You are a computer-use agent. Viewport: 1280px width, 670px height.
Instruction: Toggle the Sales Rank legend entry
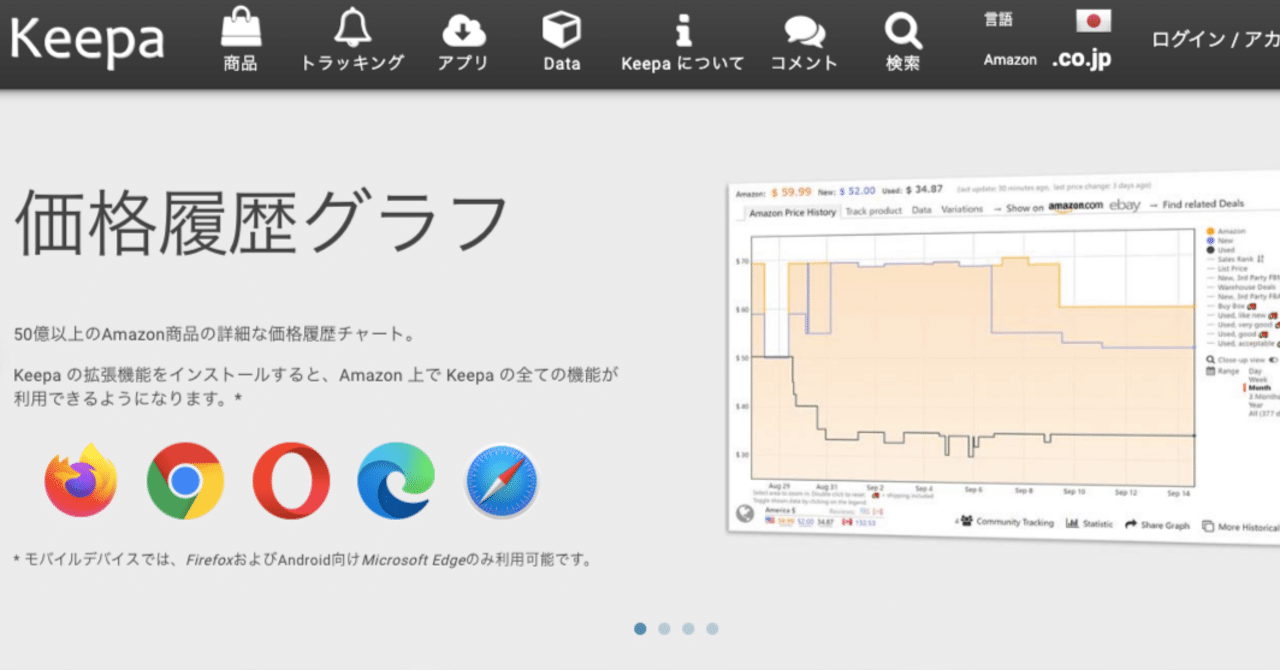coord(1236,259)
